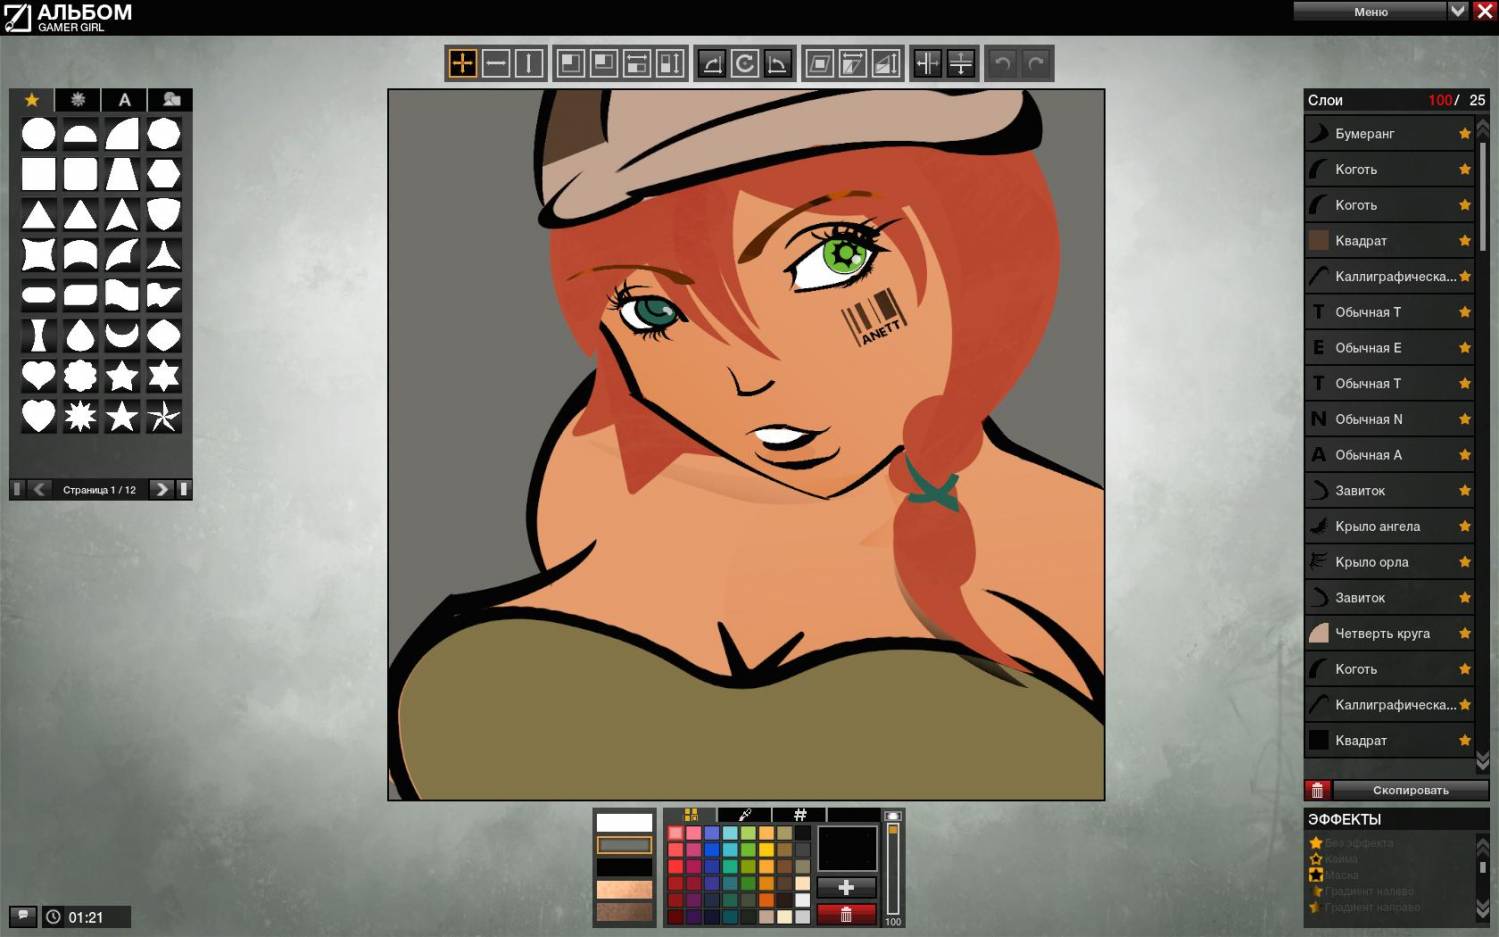Toggle star on Четверть круга layer

pos(1465,633)
